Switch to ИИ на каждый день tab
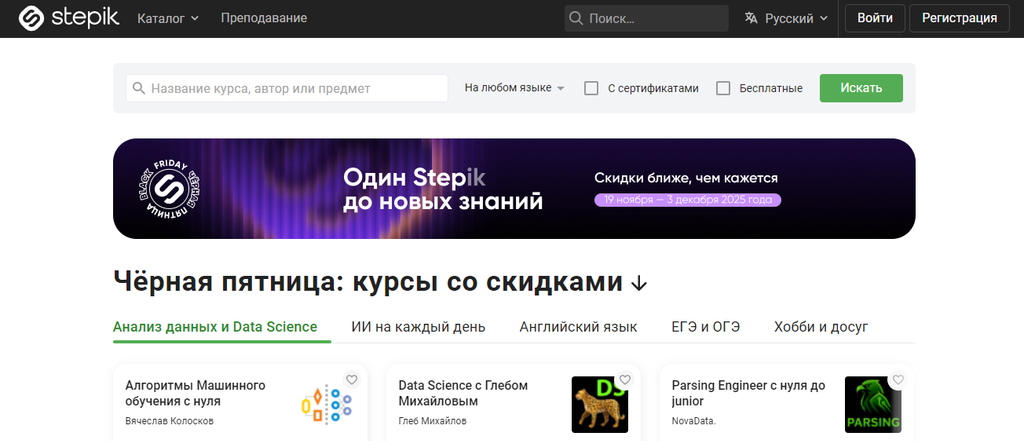This screenshot has height=441, width=1024. pos(418,327)
